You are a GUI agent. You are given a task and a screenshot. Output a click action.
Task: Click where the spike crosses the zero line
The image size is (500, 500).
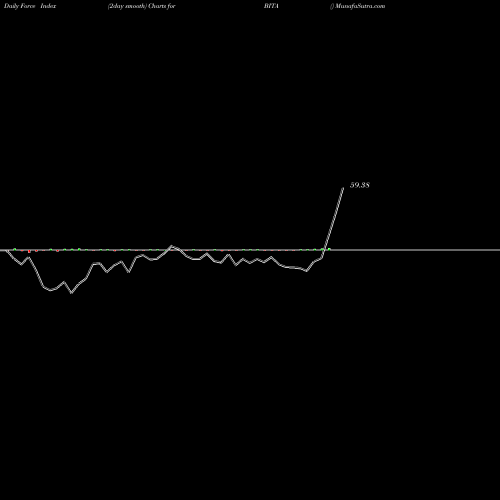pyautogui.click(x=324, y=250)
